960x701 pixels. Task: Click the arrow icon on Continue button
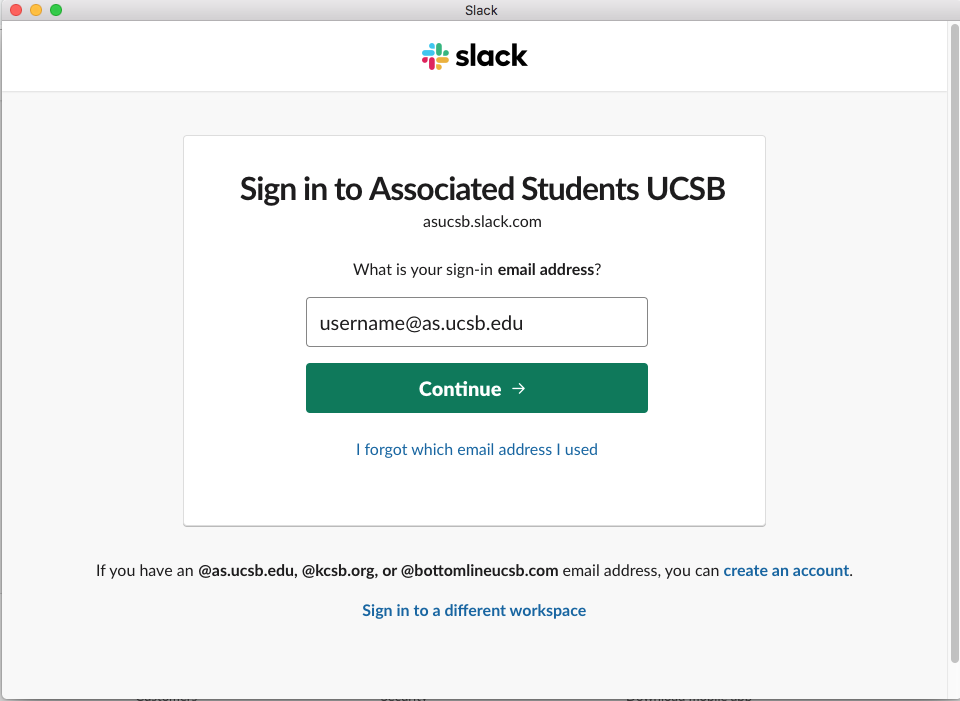point(518,388)
